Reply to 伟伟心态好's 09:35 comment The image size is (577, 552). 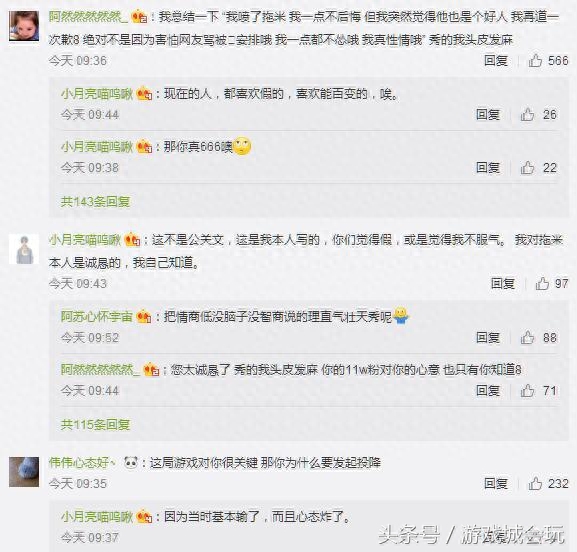pyautogui.click(x=496, y=483)
